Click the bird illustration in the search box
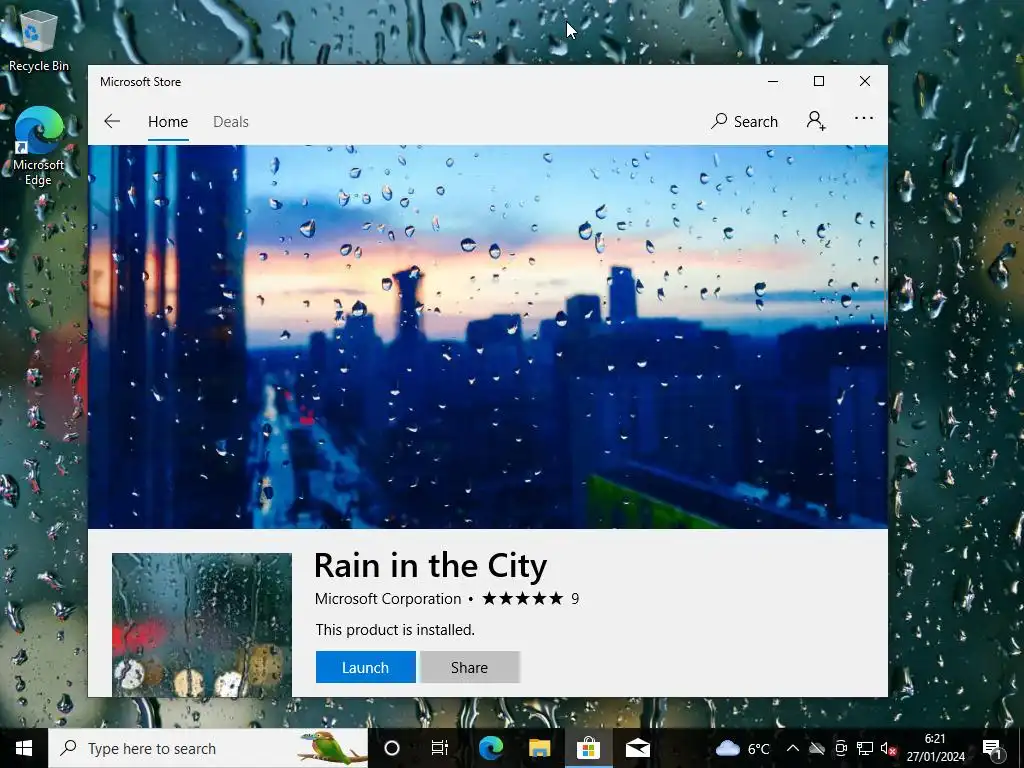This screenshot has height=768, width=1024. 332,748
